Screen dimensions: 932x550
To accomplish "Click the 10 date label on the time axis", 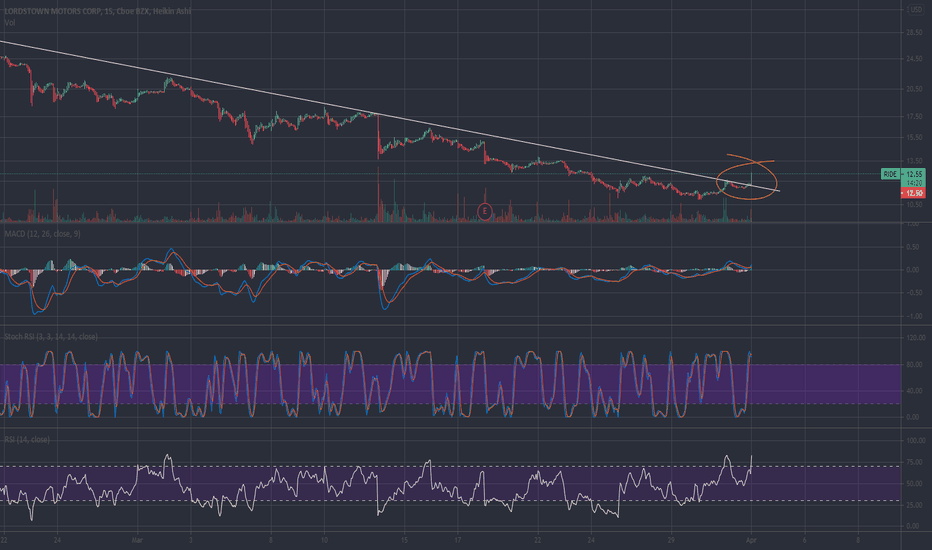I will pos(324,540).
